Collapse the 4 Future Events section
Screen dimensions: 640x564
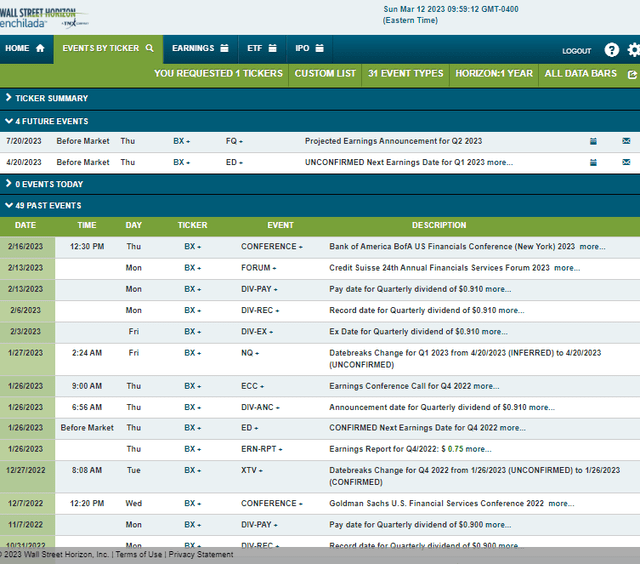coord(46,121)
